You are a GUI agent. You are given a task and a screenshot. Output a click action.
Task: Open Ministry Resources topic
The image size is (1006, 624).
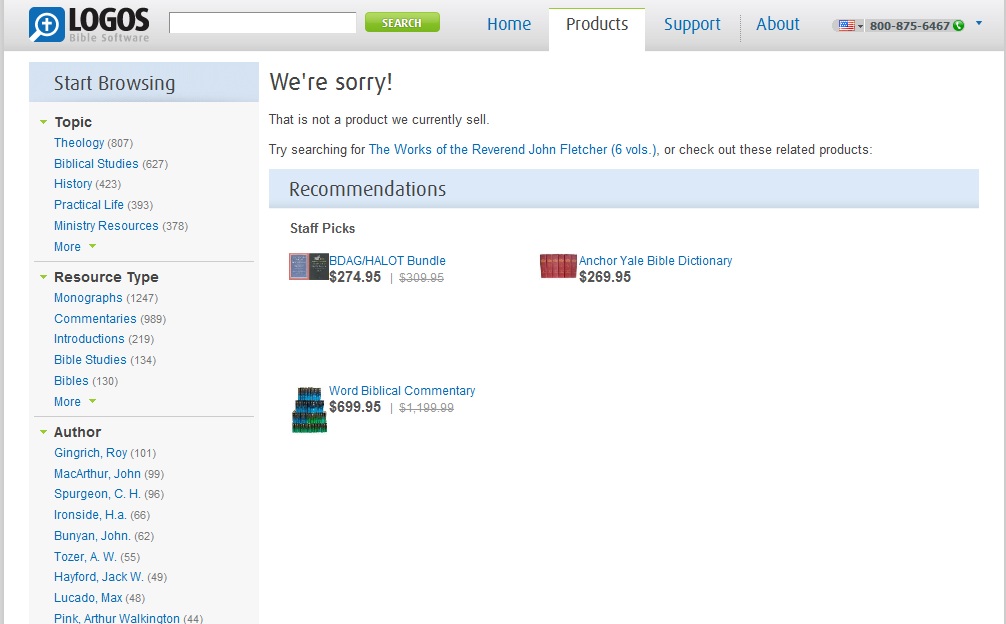[x=106, y=226]
